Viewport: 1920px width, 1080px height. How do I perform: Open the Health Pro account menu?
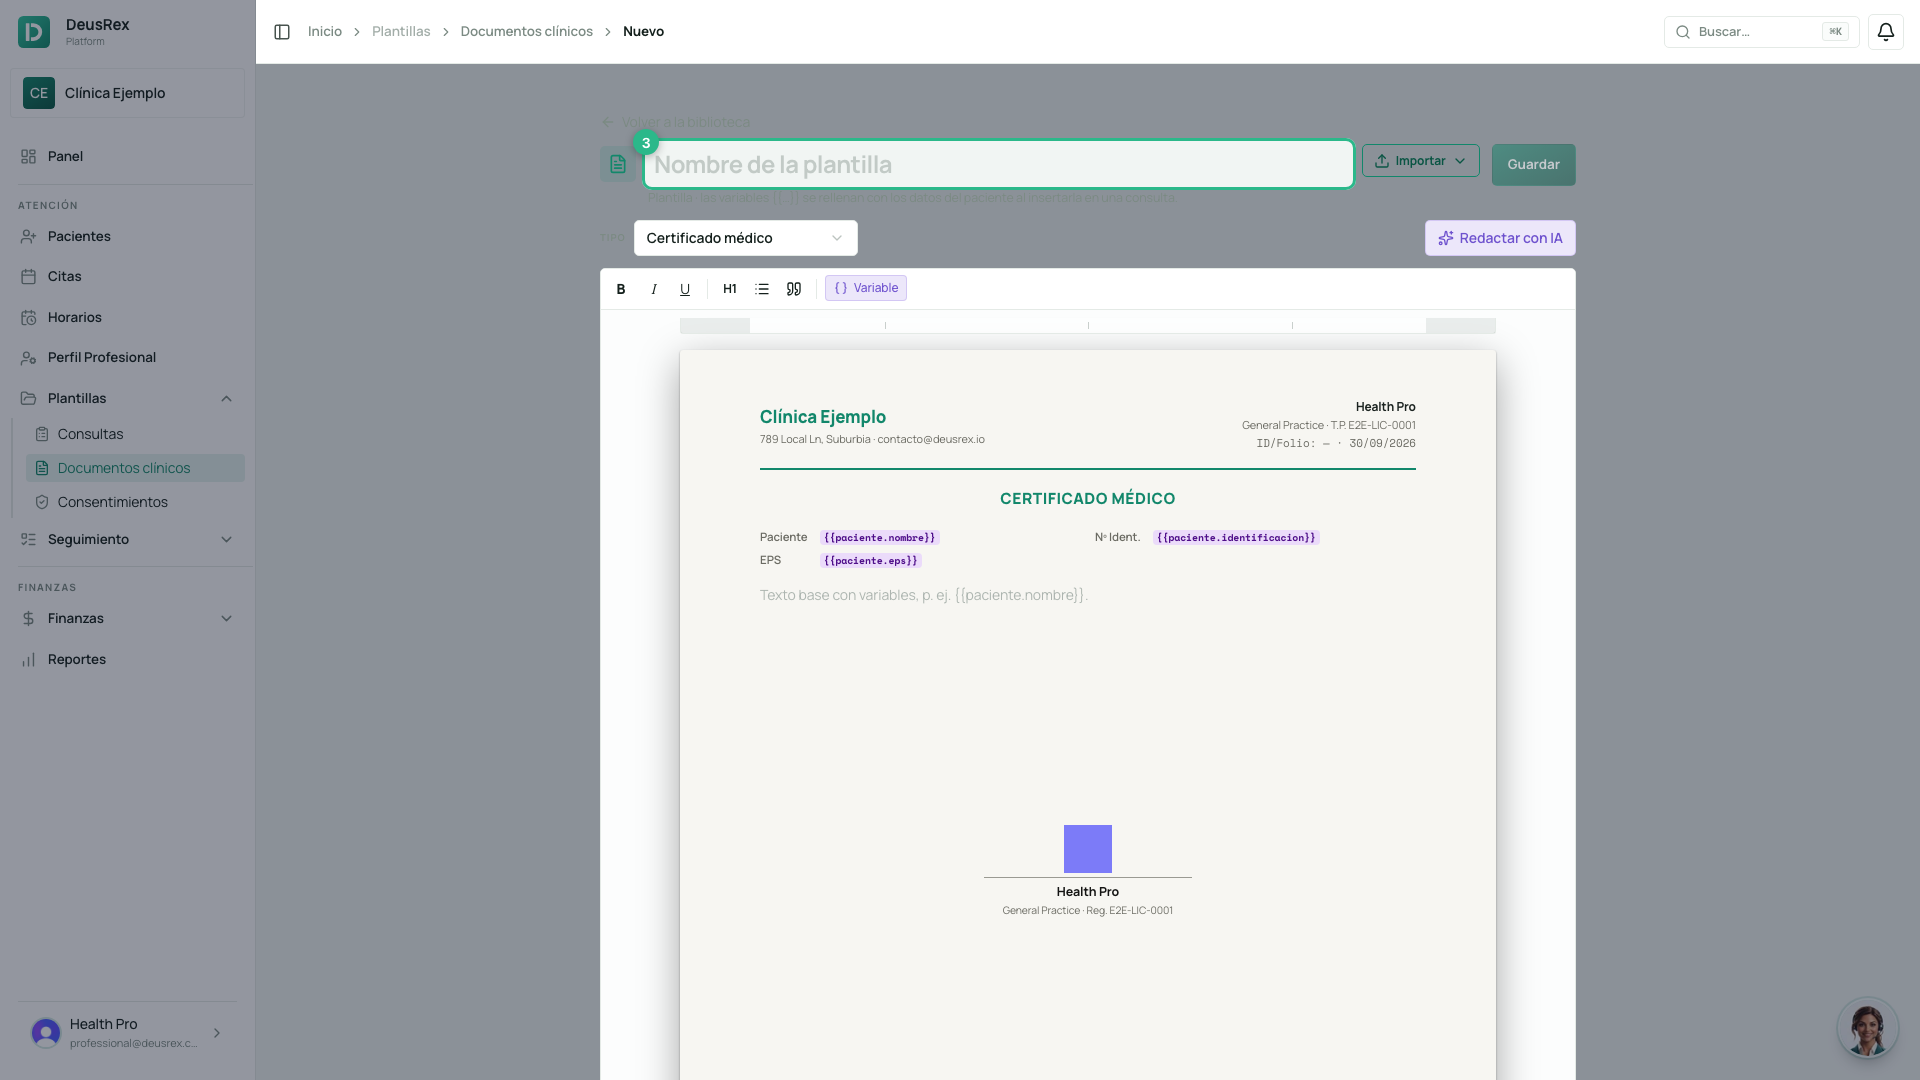coord(127,1033)
